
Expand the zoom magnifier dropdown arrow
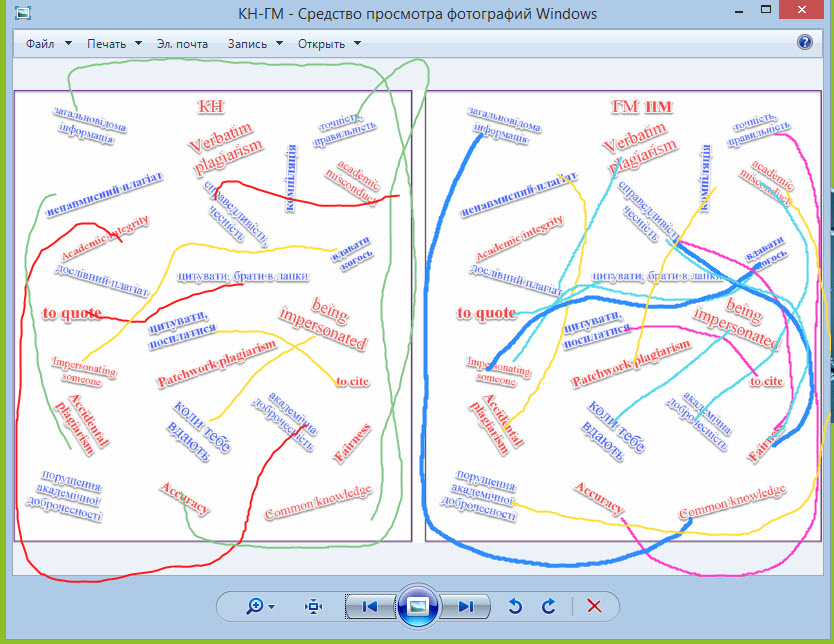pos(272,607)
